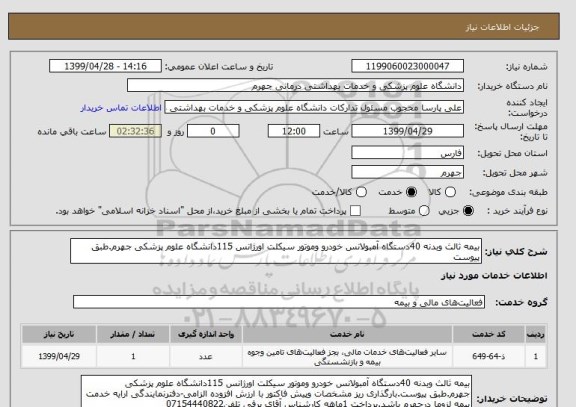Select the کالا radio button
The height and width of the screenshot is (407, 576).
[450, 192]
